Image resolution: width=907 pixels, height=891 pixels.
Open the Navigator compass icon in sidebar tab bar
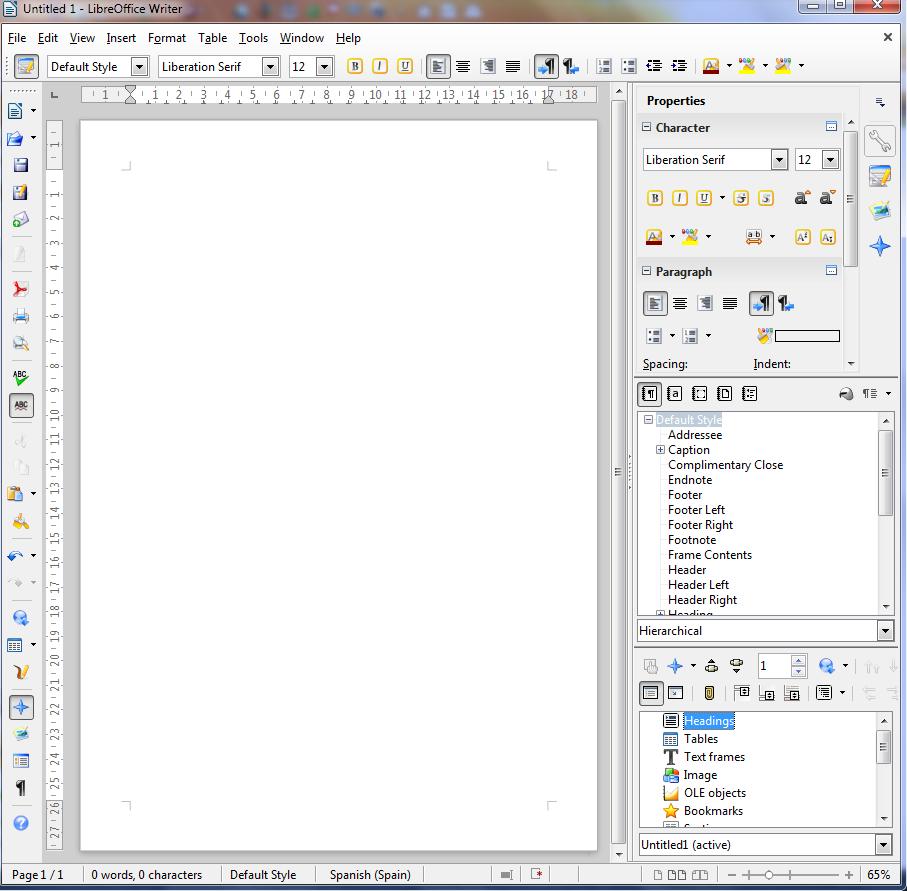[x=880, y=246]
